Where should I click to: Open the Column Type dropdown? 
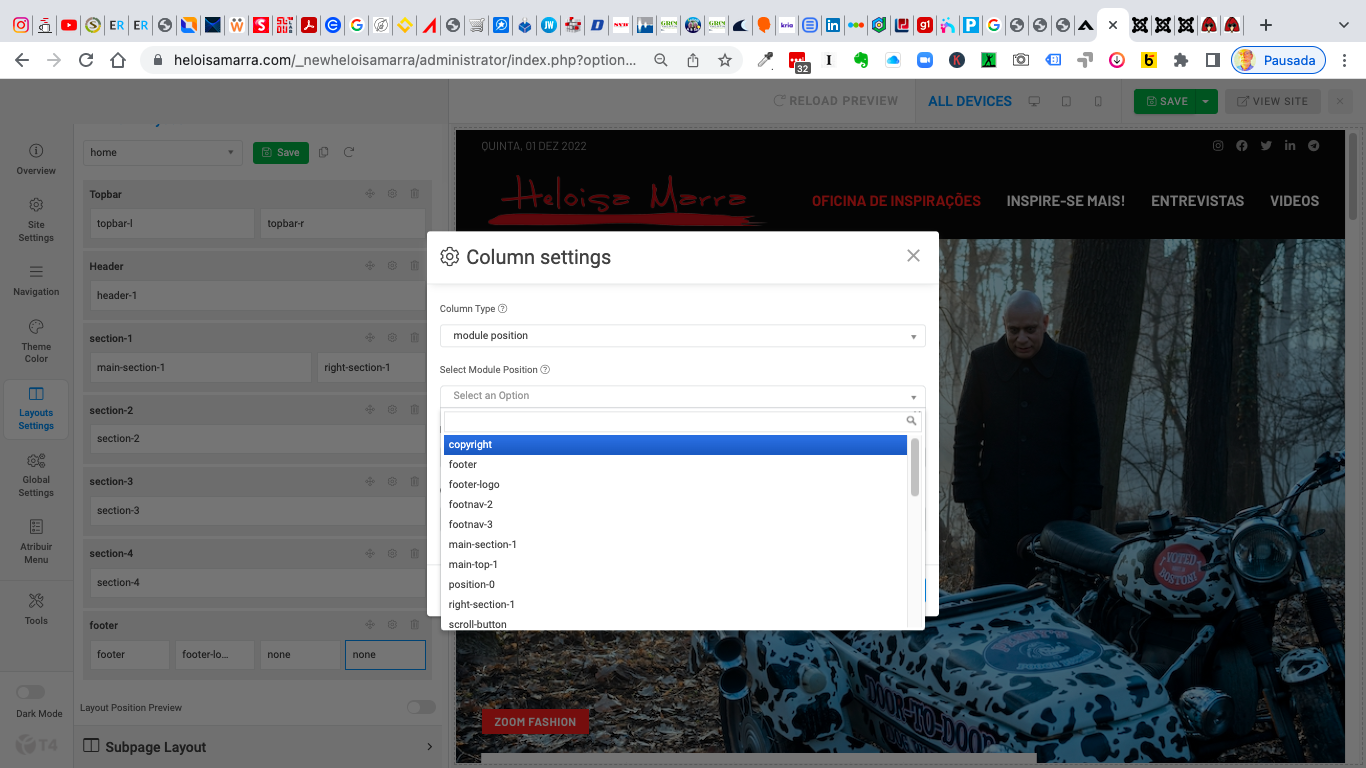[x=682, y=336]
